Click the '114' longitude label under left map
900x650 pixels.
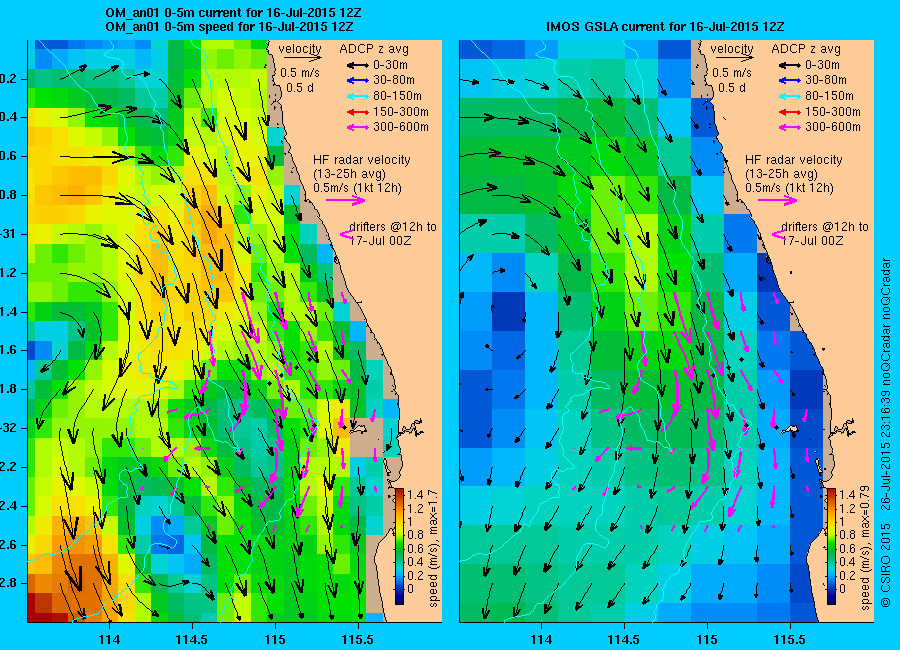(x=109, y=640)
